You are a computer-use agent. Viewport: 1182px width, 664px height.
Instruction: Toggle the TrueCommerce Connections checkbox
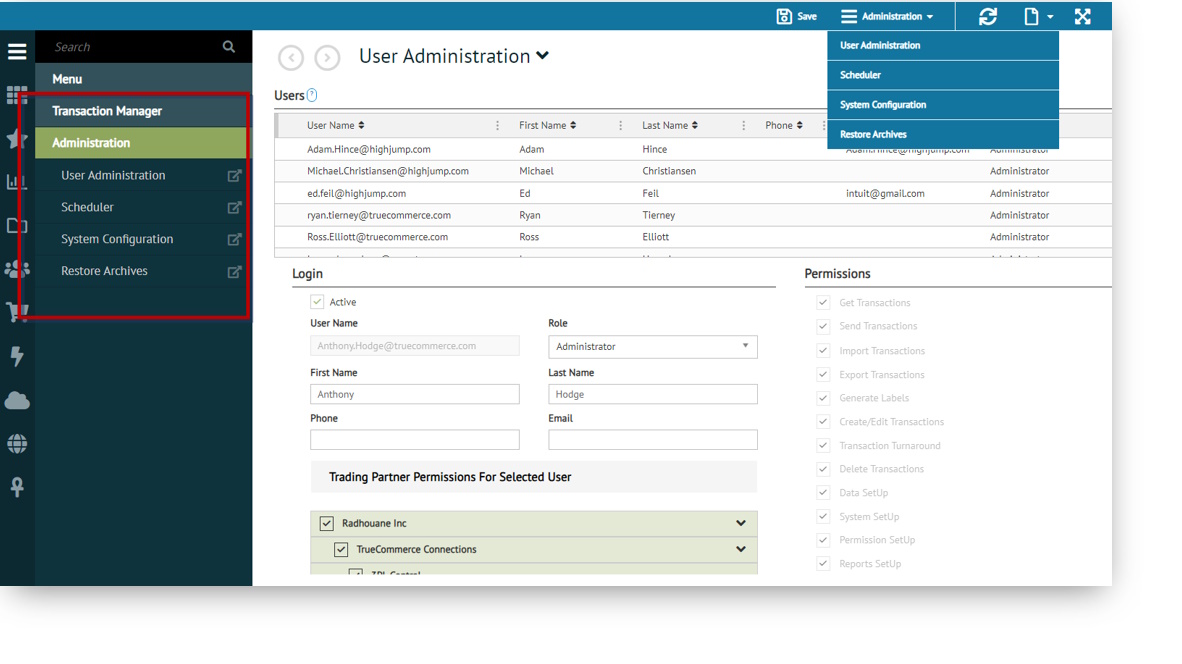coord(341,549)
